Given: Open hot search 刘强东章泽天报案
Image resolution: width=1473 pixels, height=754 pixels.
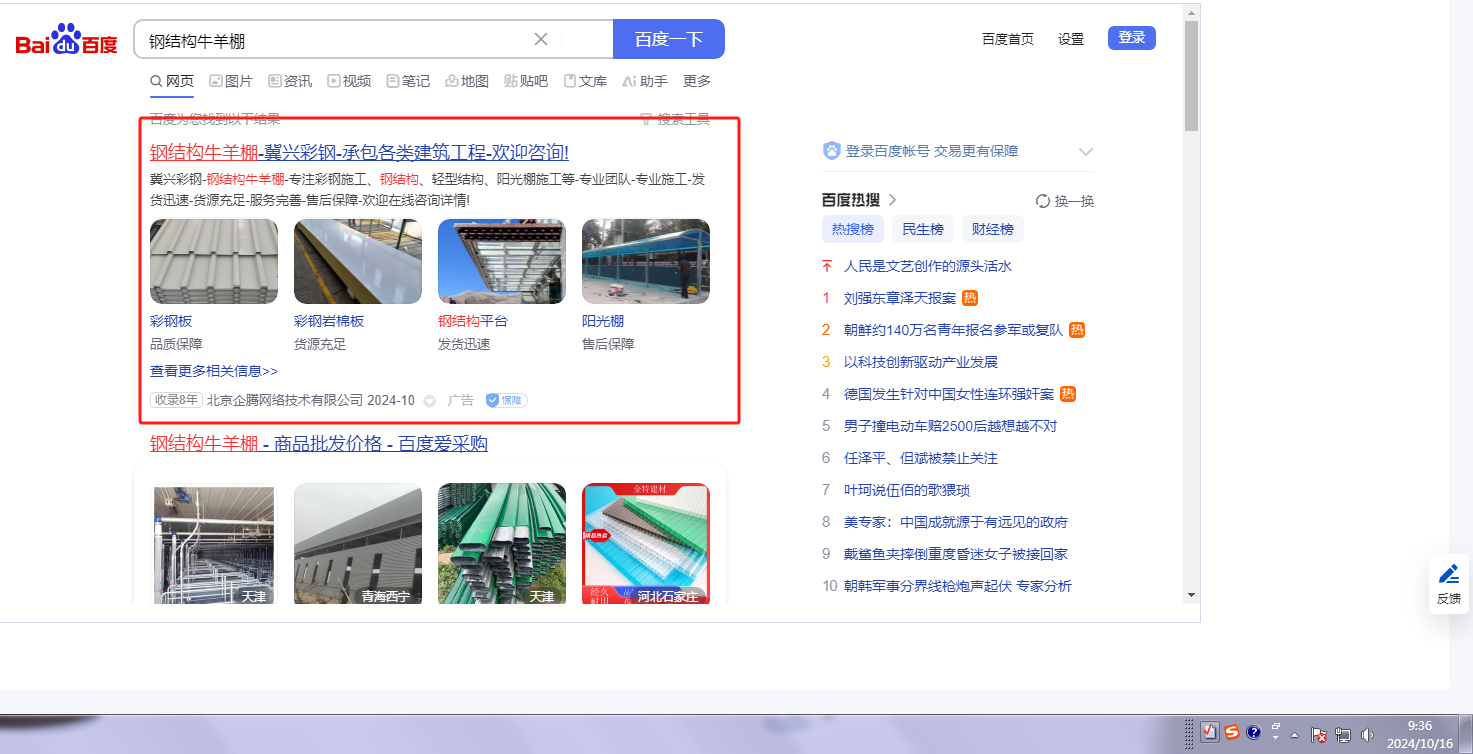Looking at the screenshot, I should tap(900, 298).
